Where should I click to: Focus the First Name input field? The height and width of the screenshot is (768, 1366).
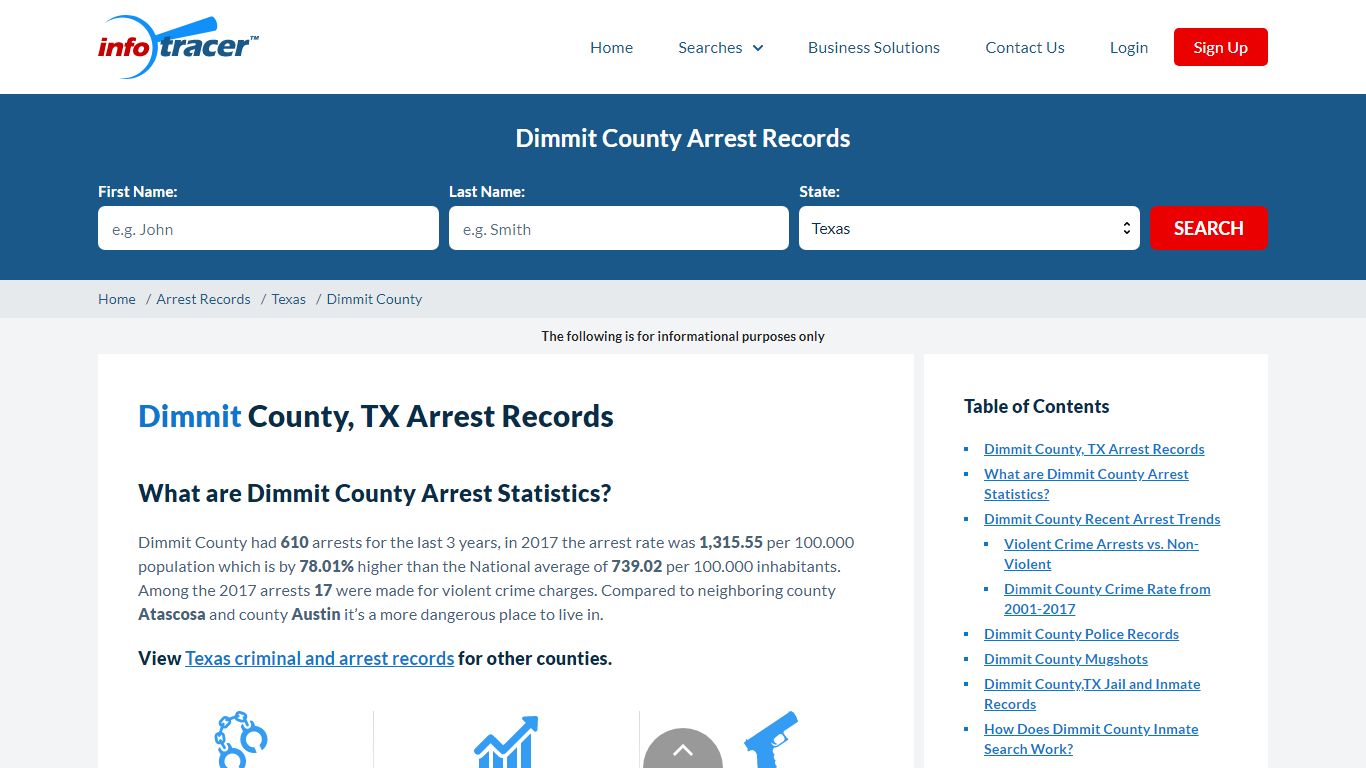tap(268, 228)
